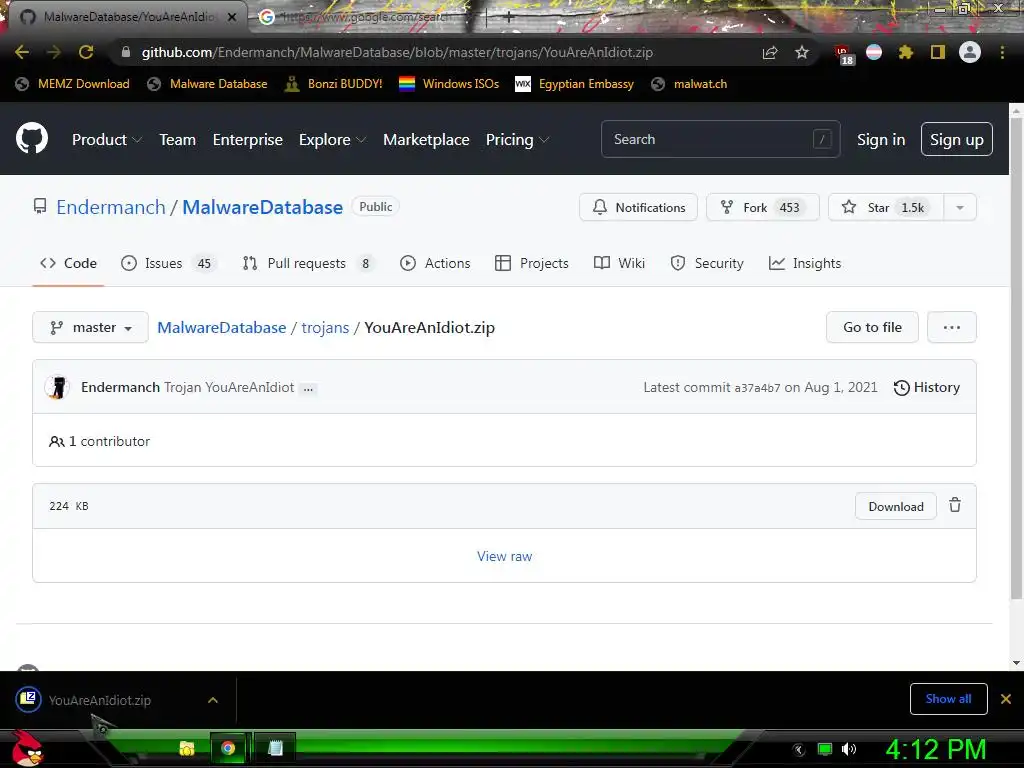This screenshot has width=1024, height=768.
Task: Open the Security tab
Action: tap(707, 263)
